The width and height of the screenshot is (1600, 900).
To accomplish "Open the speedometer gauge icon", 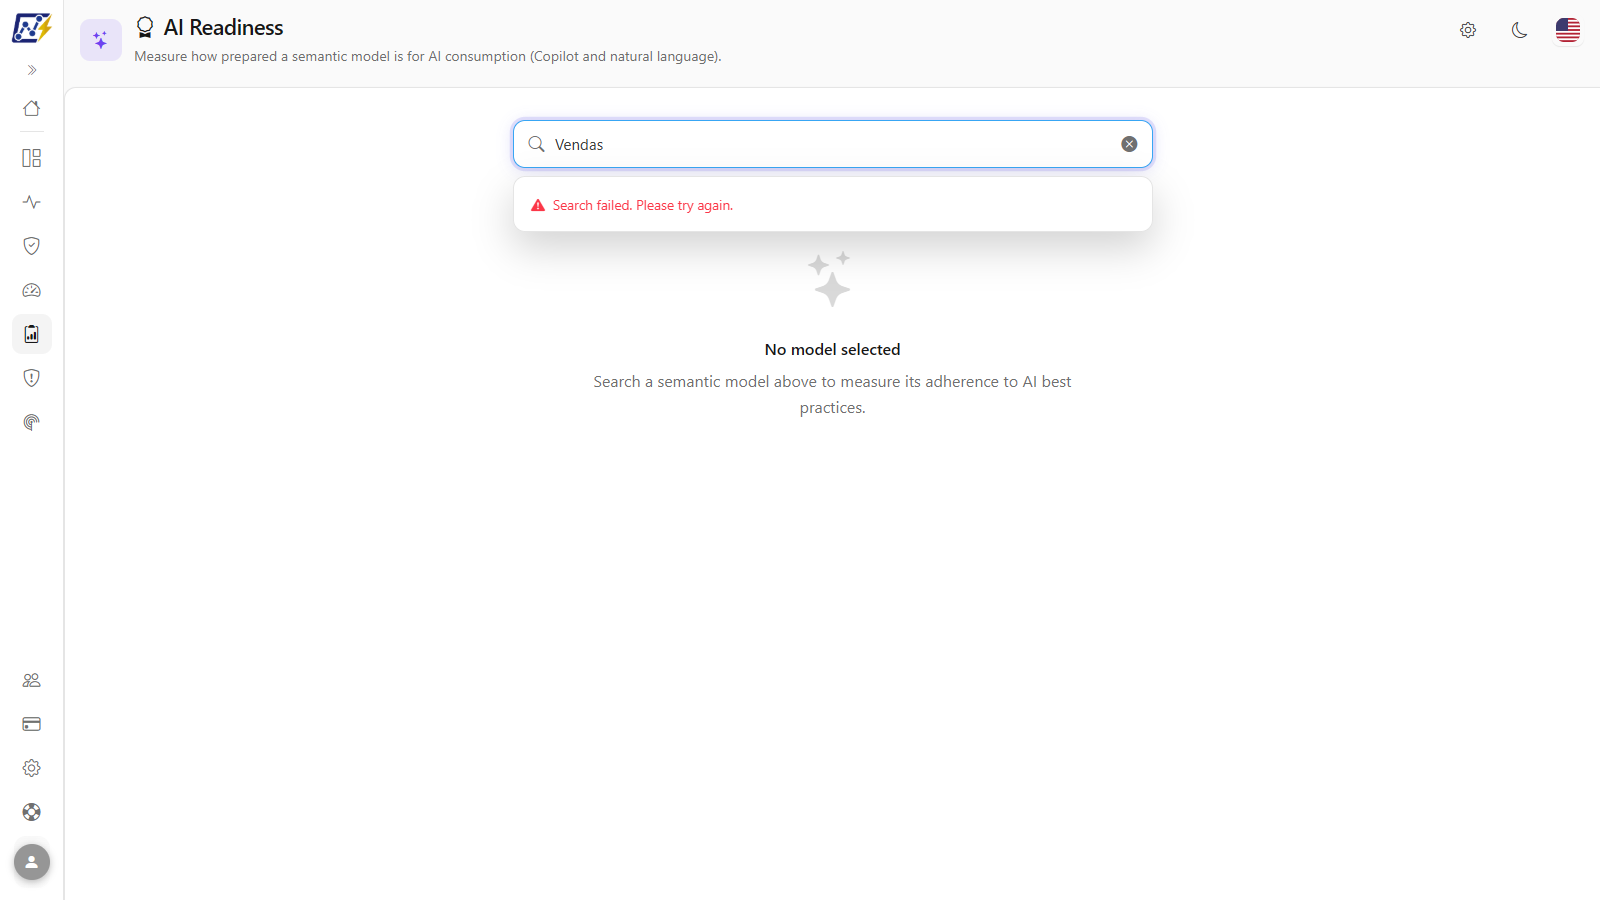I will (32, 290).
